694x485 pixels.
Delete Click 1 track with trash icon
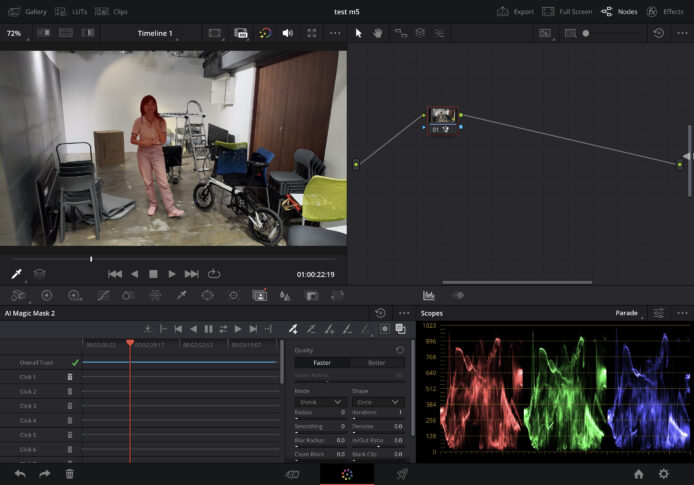coord(70,377)
